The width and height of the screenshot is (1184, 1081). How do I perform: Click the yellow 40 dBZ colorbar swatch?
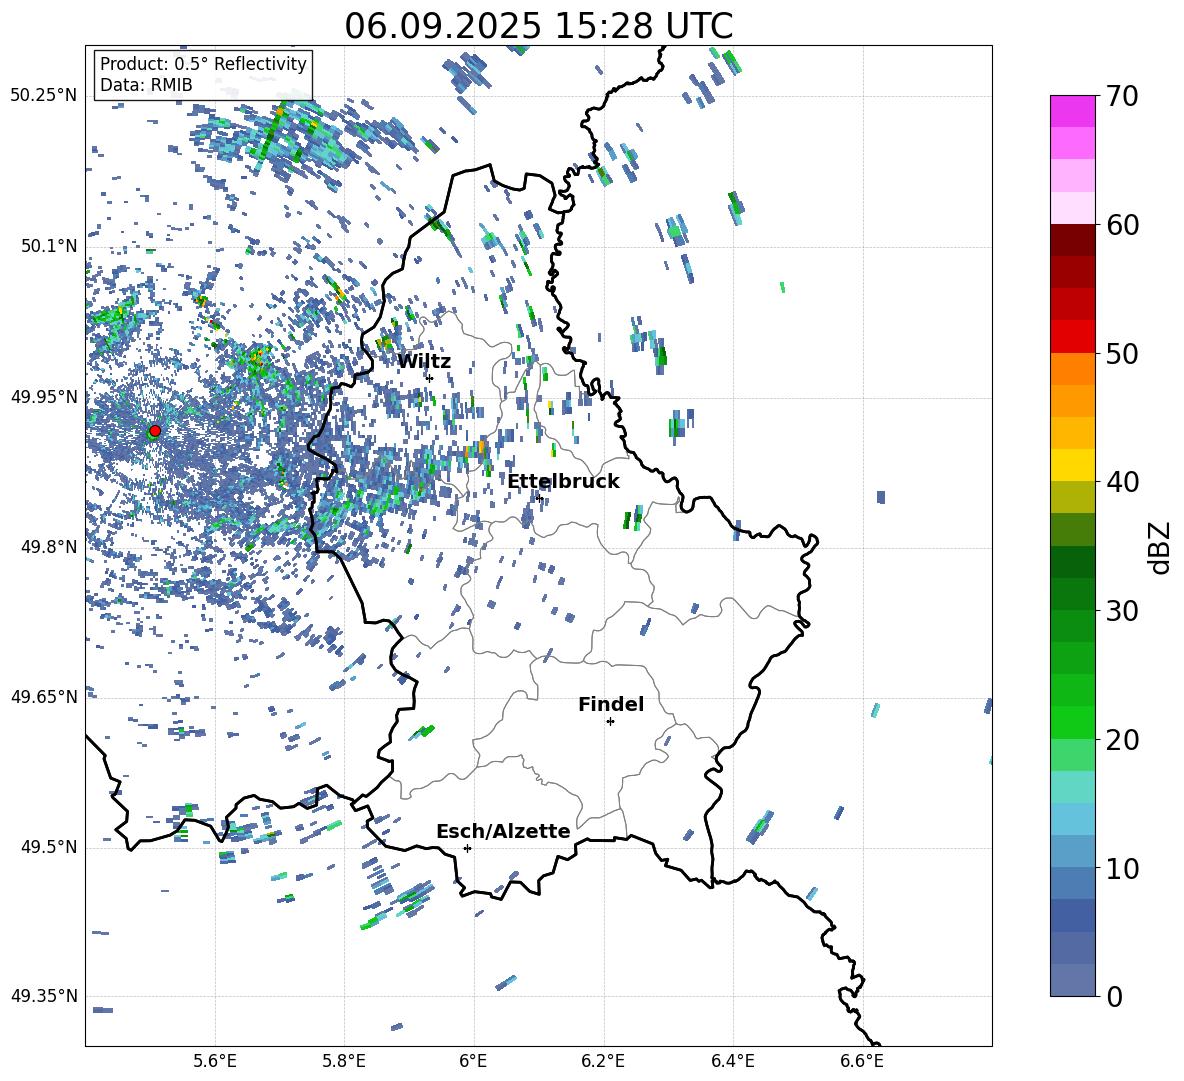(1072, 465)
